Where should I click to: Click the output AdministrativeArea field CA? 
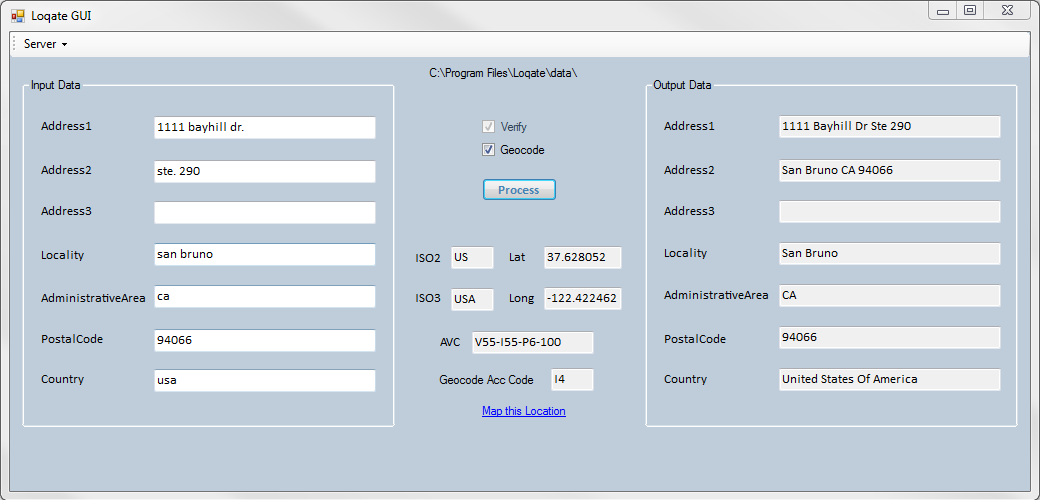[x=889, y=295]
